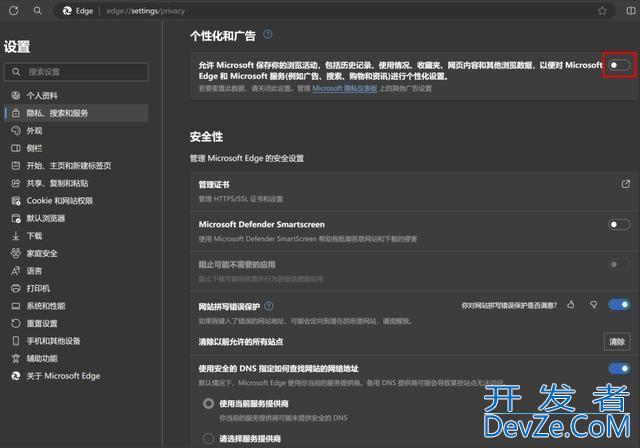This screenshot has height=448, width=640.
Task: Click the 家庭安全 icon
Action: pyautogui.click(x=16, y=253)
